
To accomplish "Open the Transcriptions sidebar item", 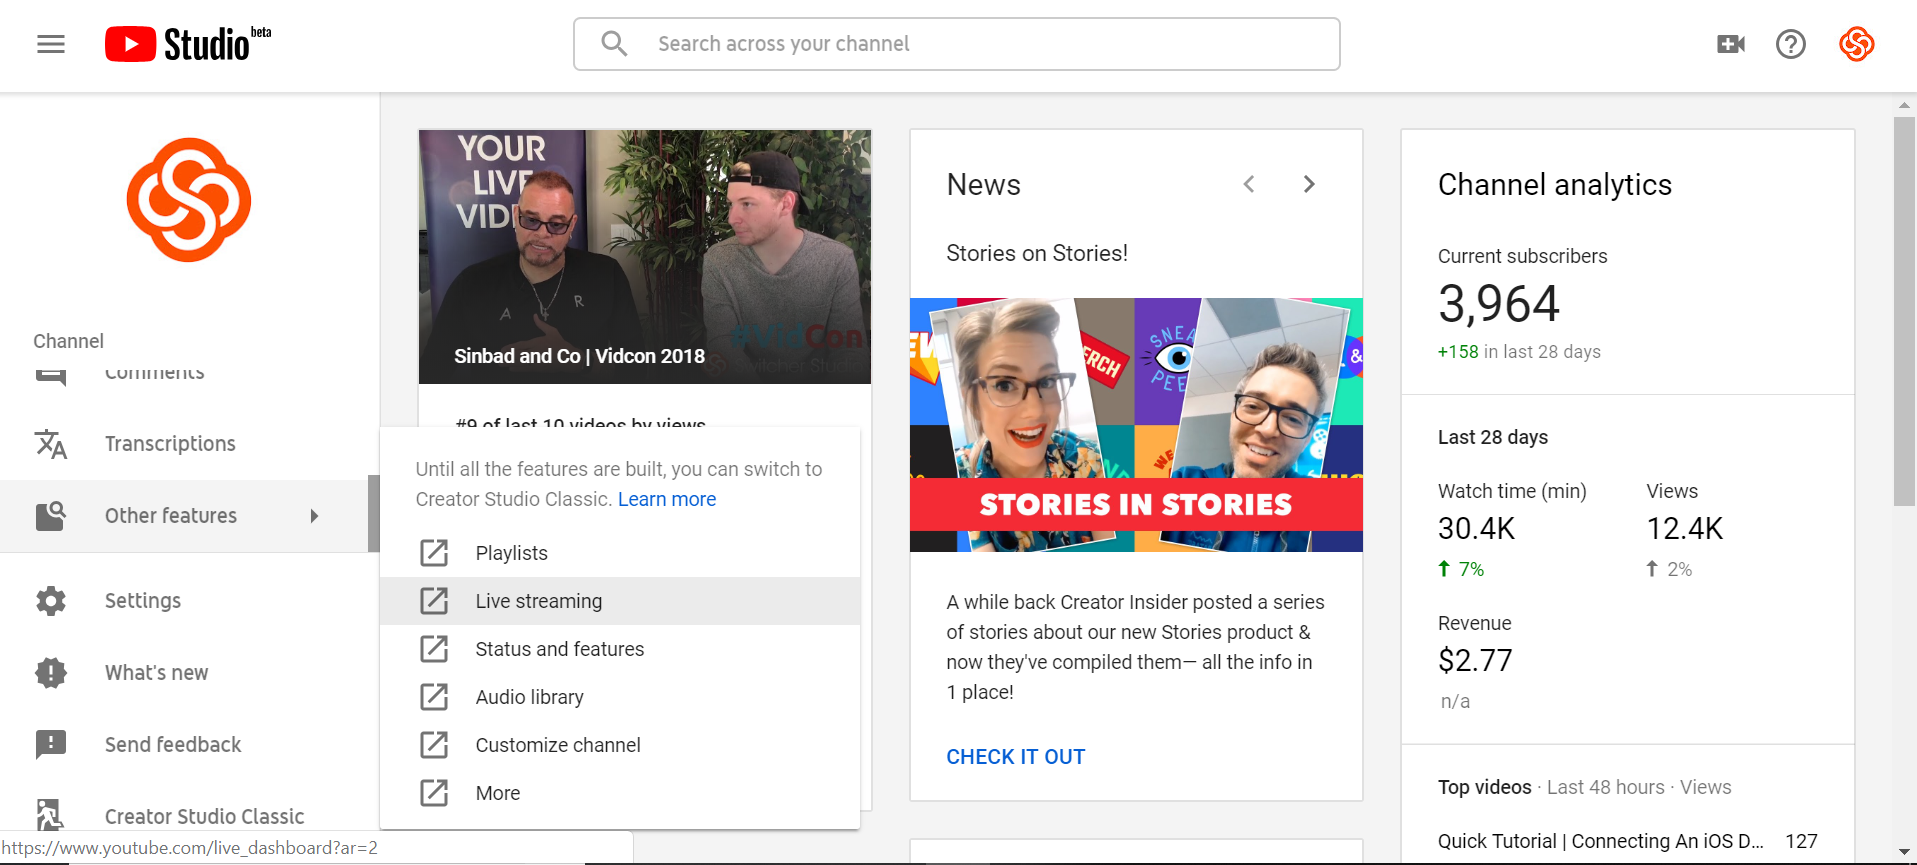I will (170, 444).
